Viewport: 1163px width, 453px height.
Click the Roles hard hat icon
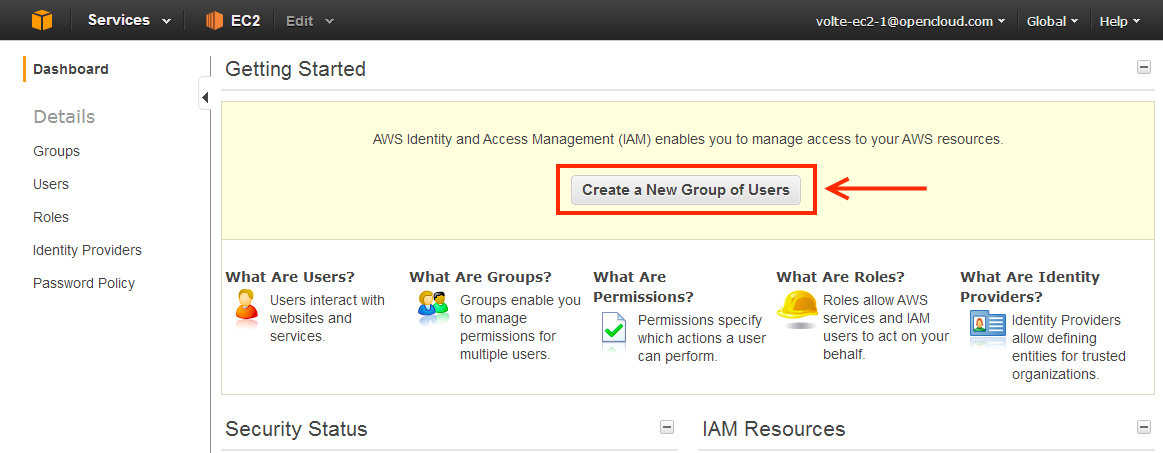point(796,308)
